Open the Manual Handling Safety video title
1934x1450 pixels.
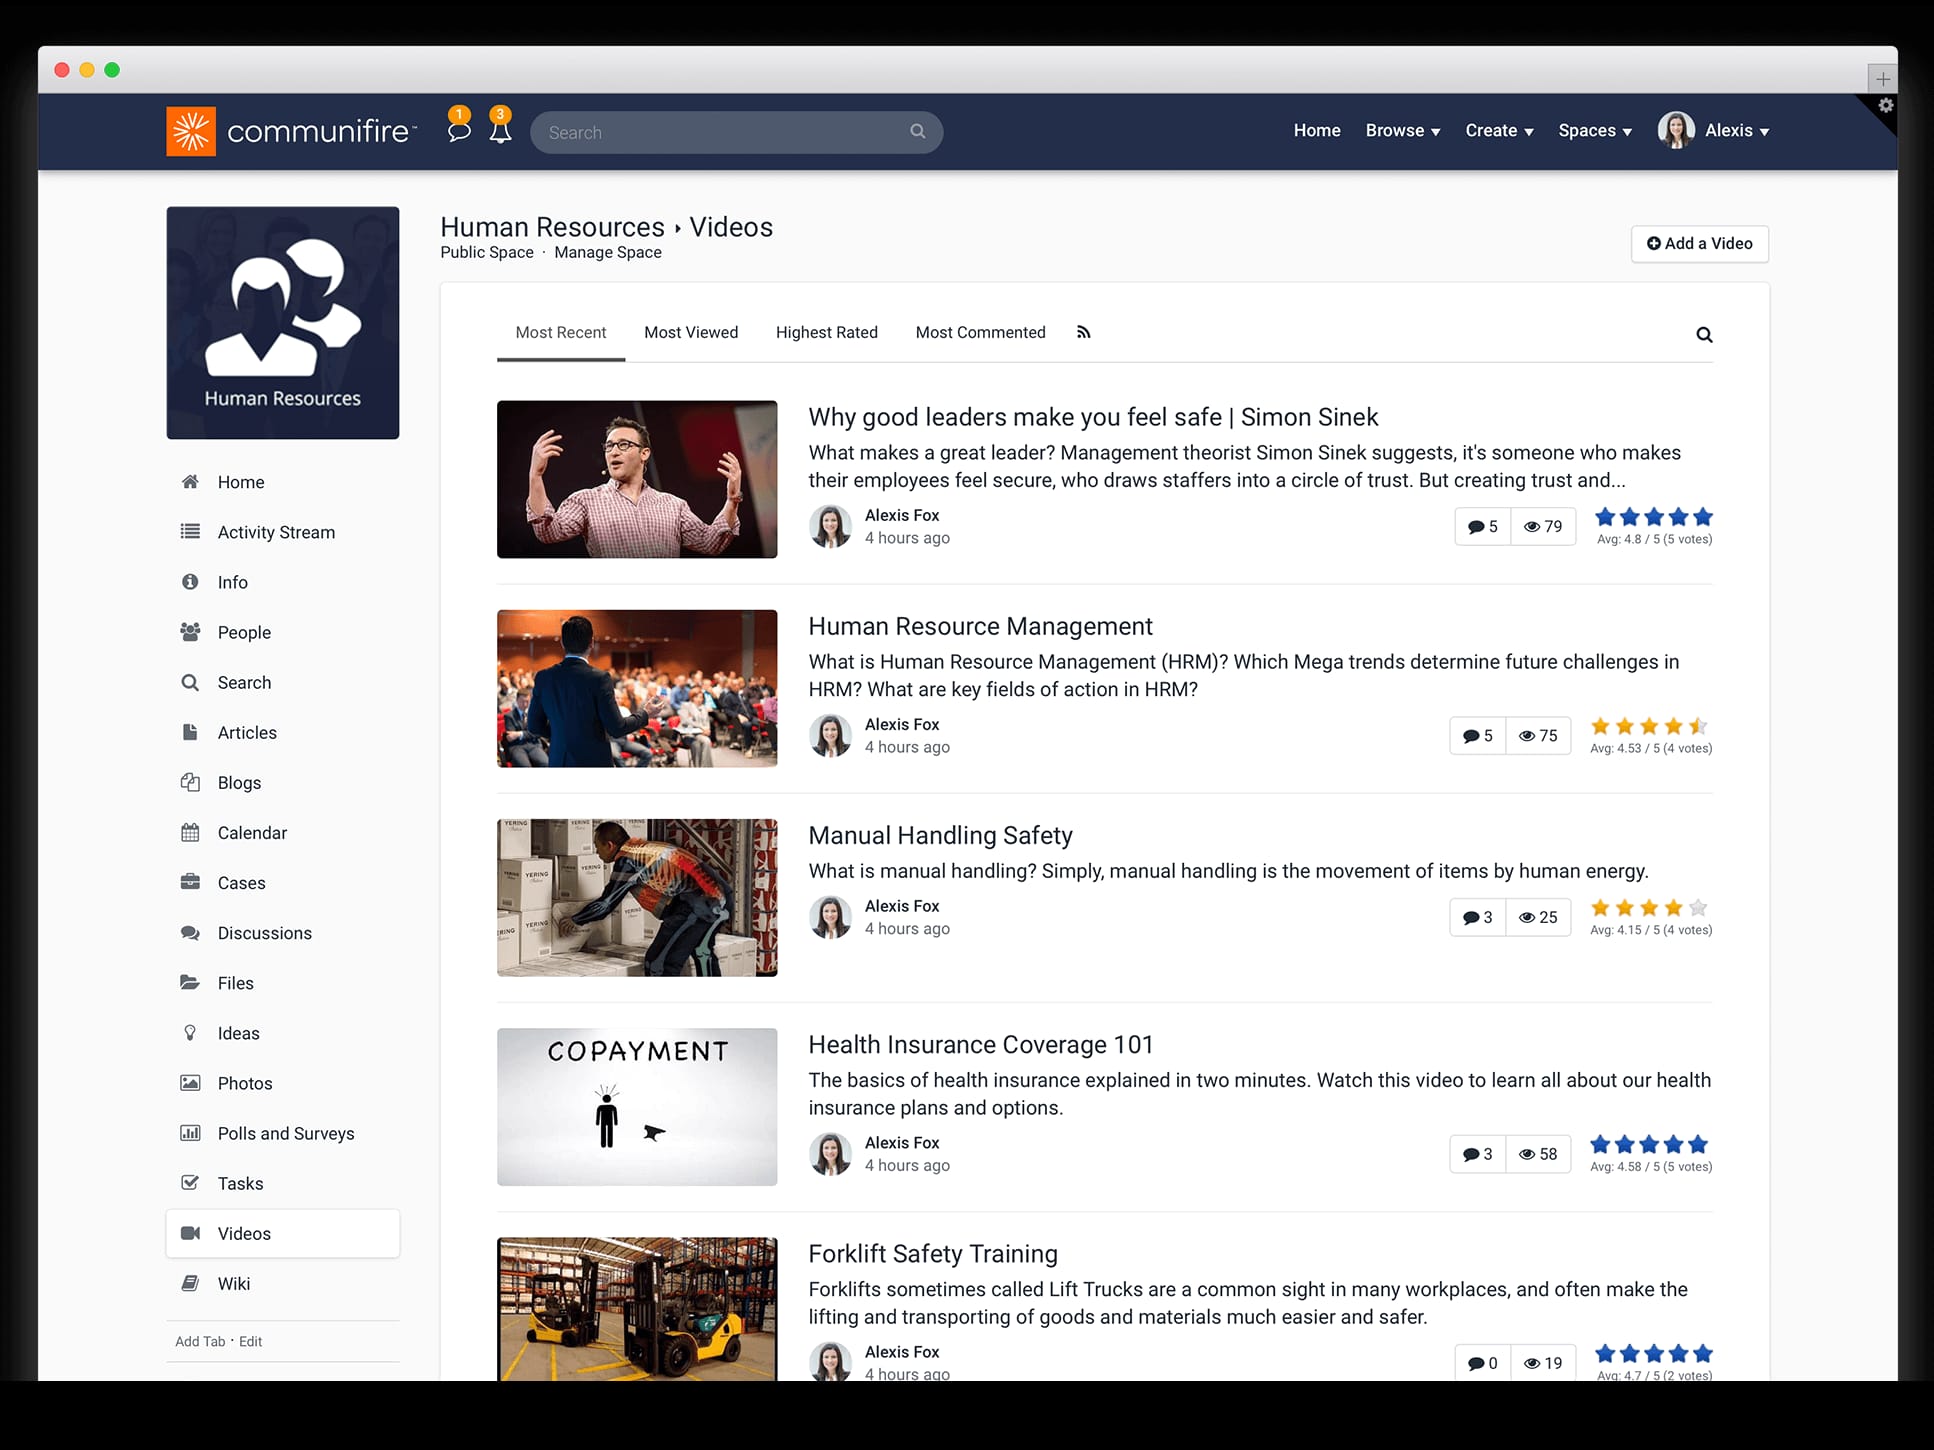pos(940,835)
